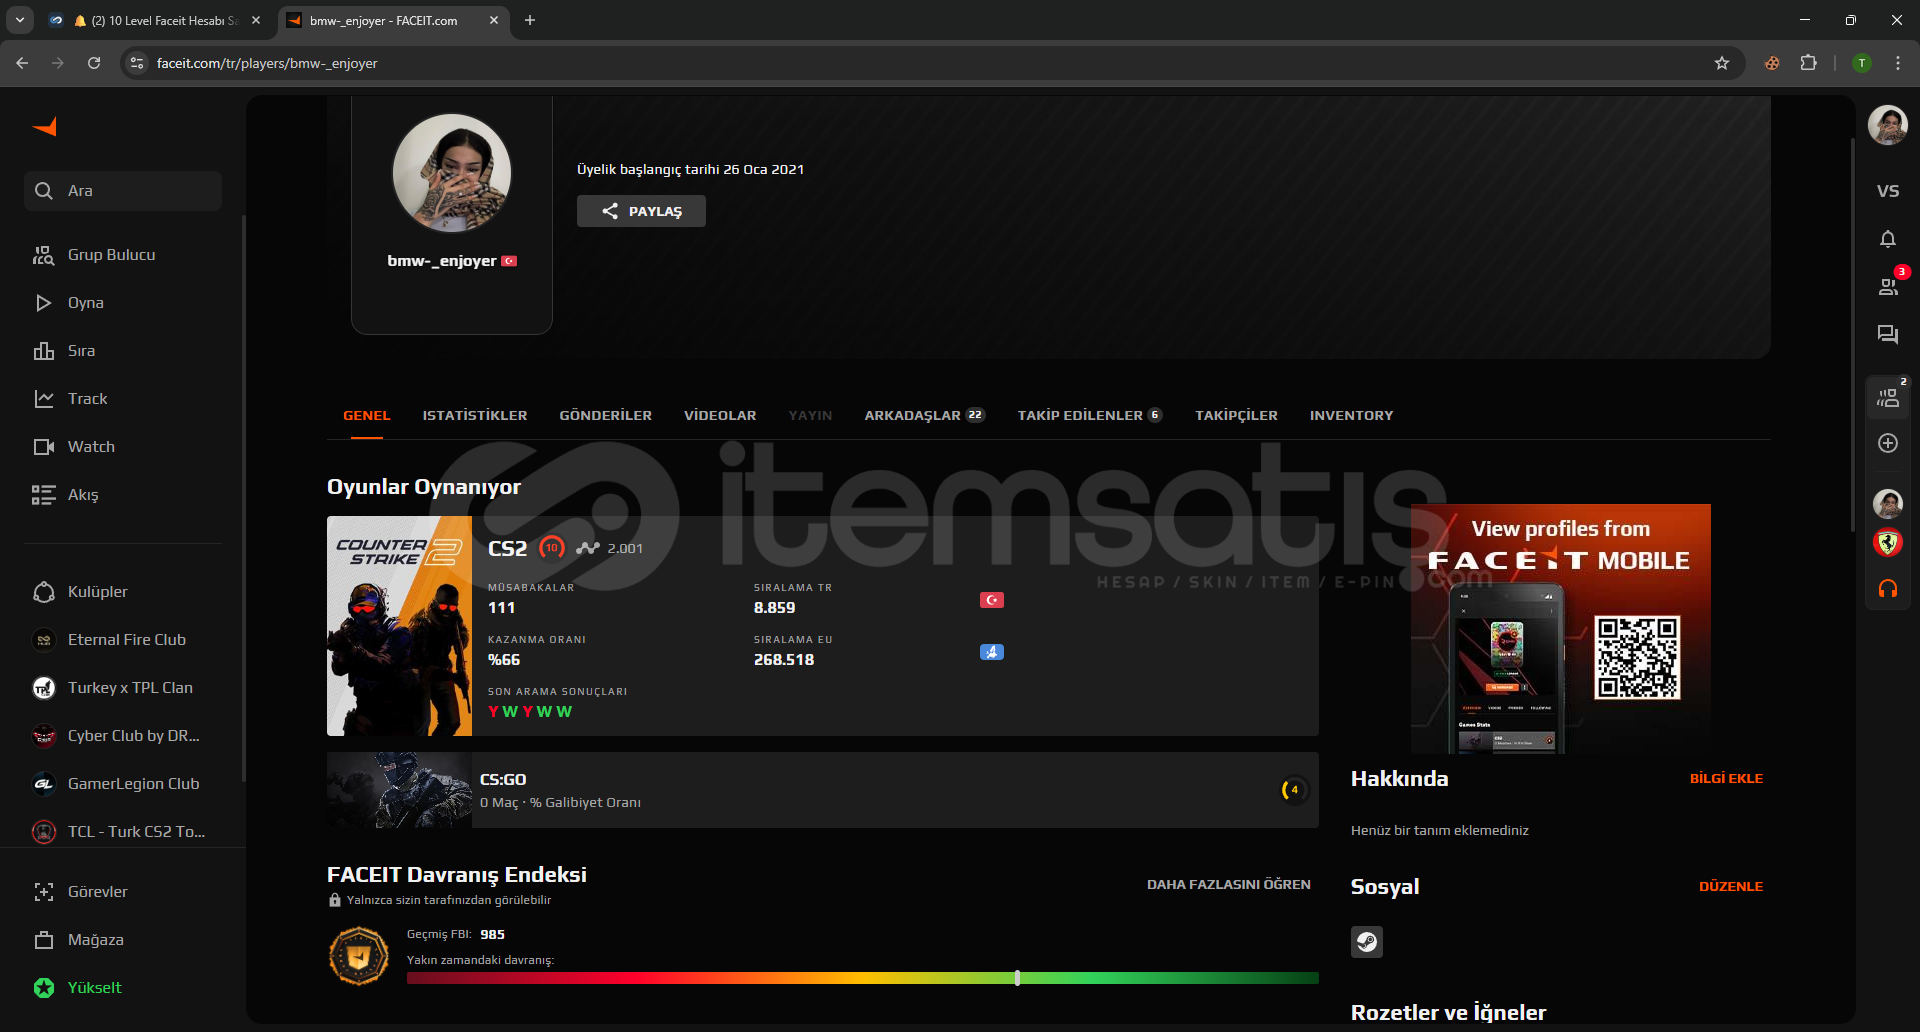The image size is (1920, 1032).
Task: Click the EU flag beside SIRALAMA EU
Action: 991,652
